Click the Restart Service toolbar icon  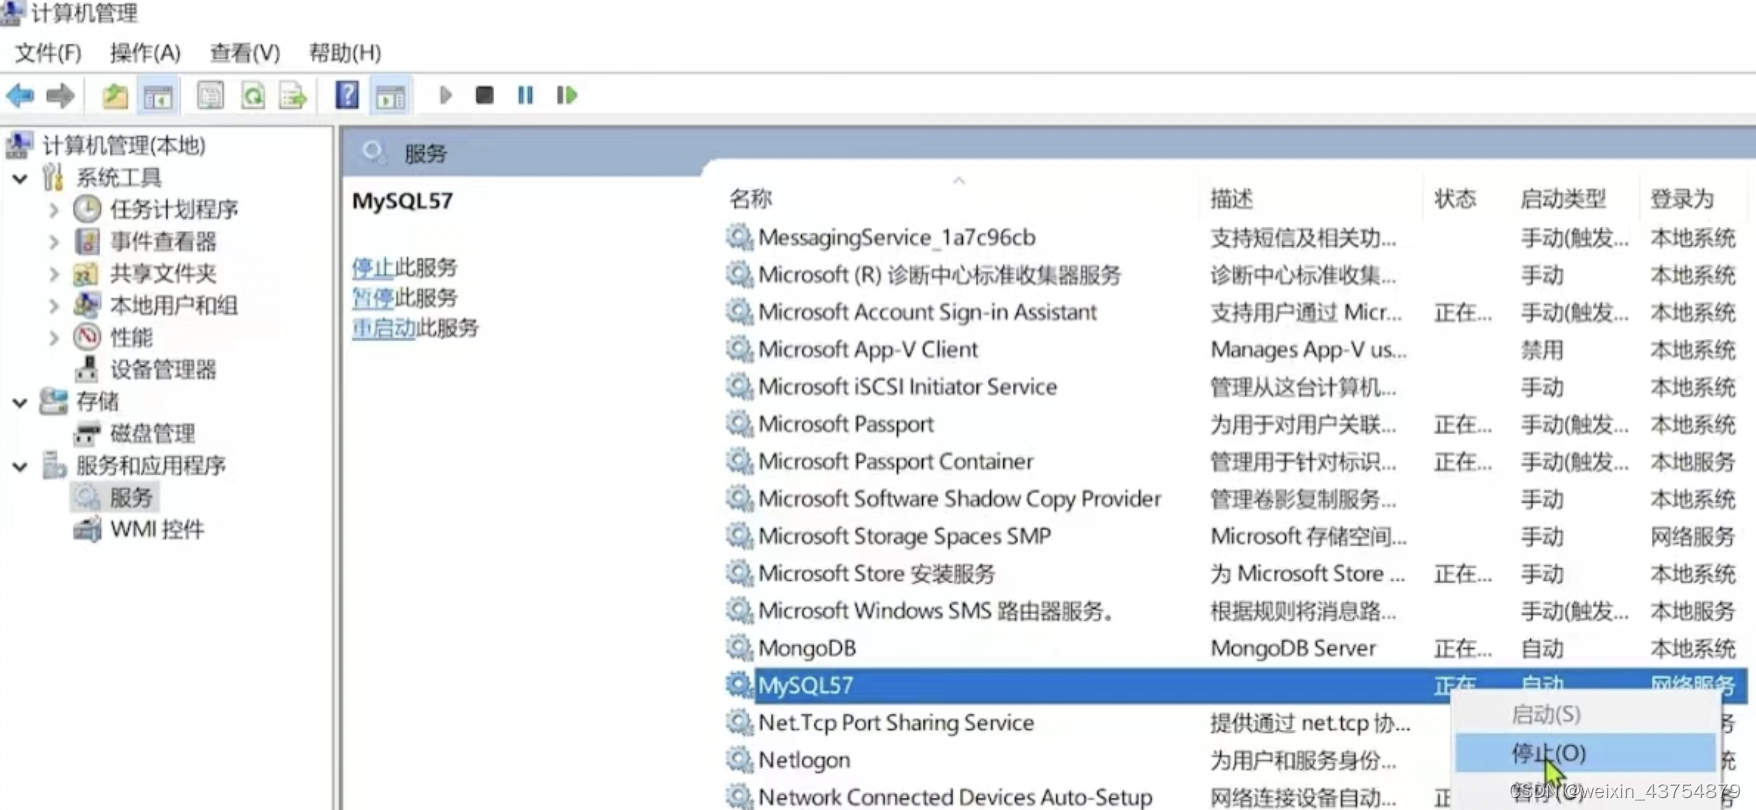567,96
